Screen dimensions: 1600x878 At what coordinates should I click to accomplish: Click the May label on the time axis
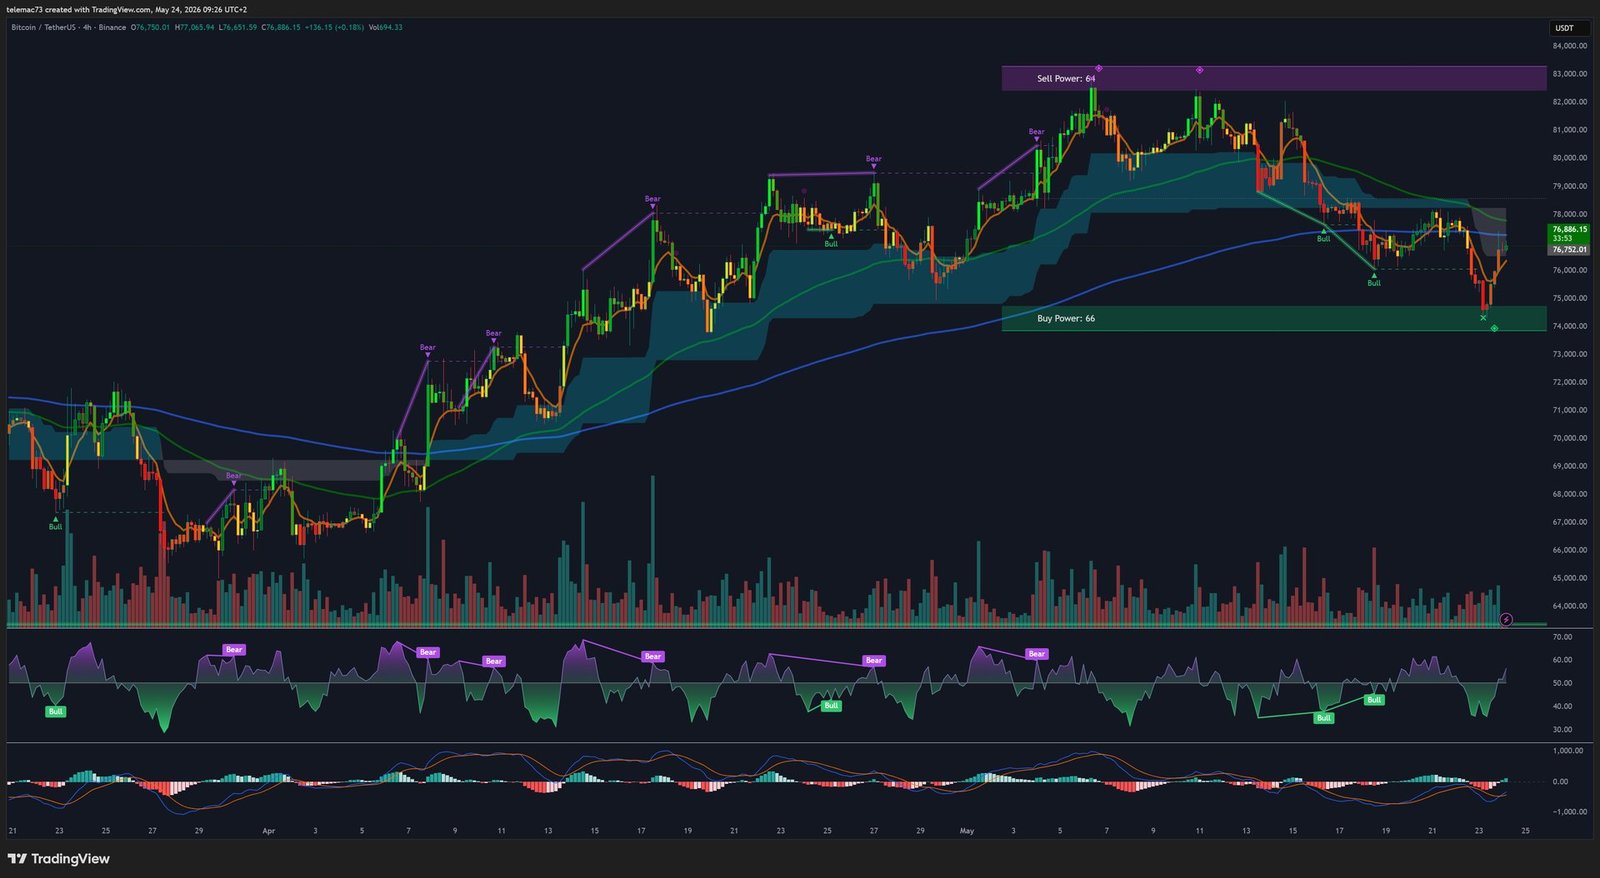[966, 830]
